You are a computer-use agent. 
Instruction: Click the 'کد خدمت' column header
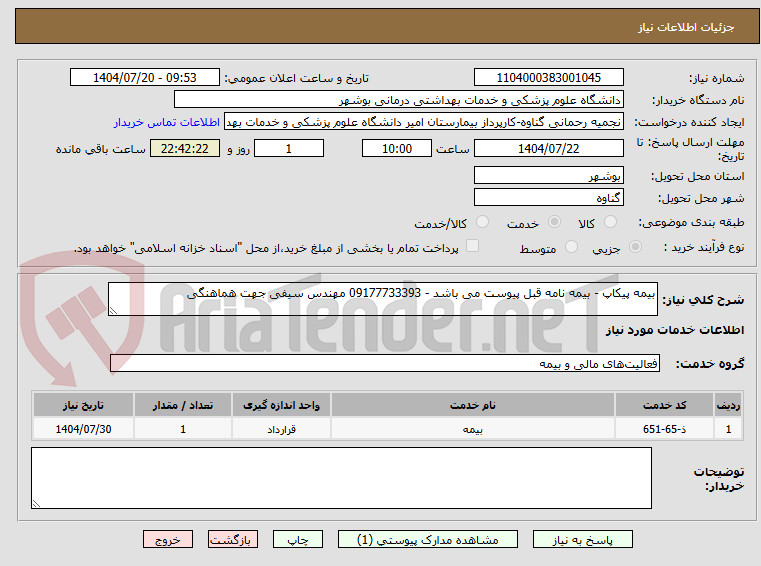tap(664, 405)
